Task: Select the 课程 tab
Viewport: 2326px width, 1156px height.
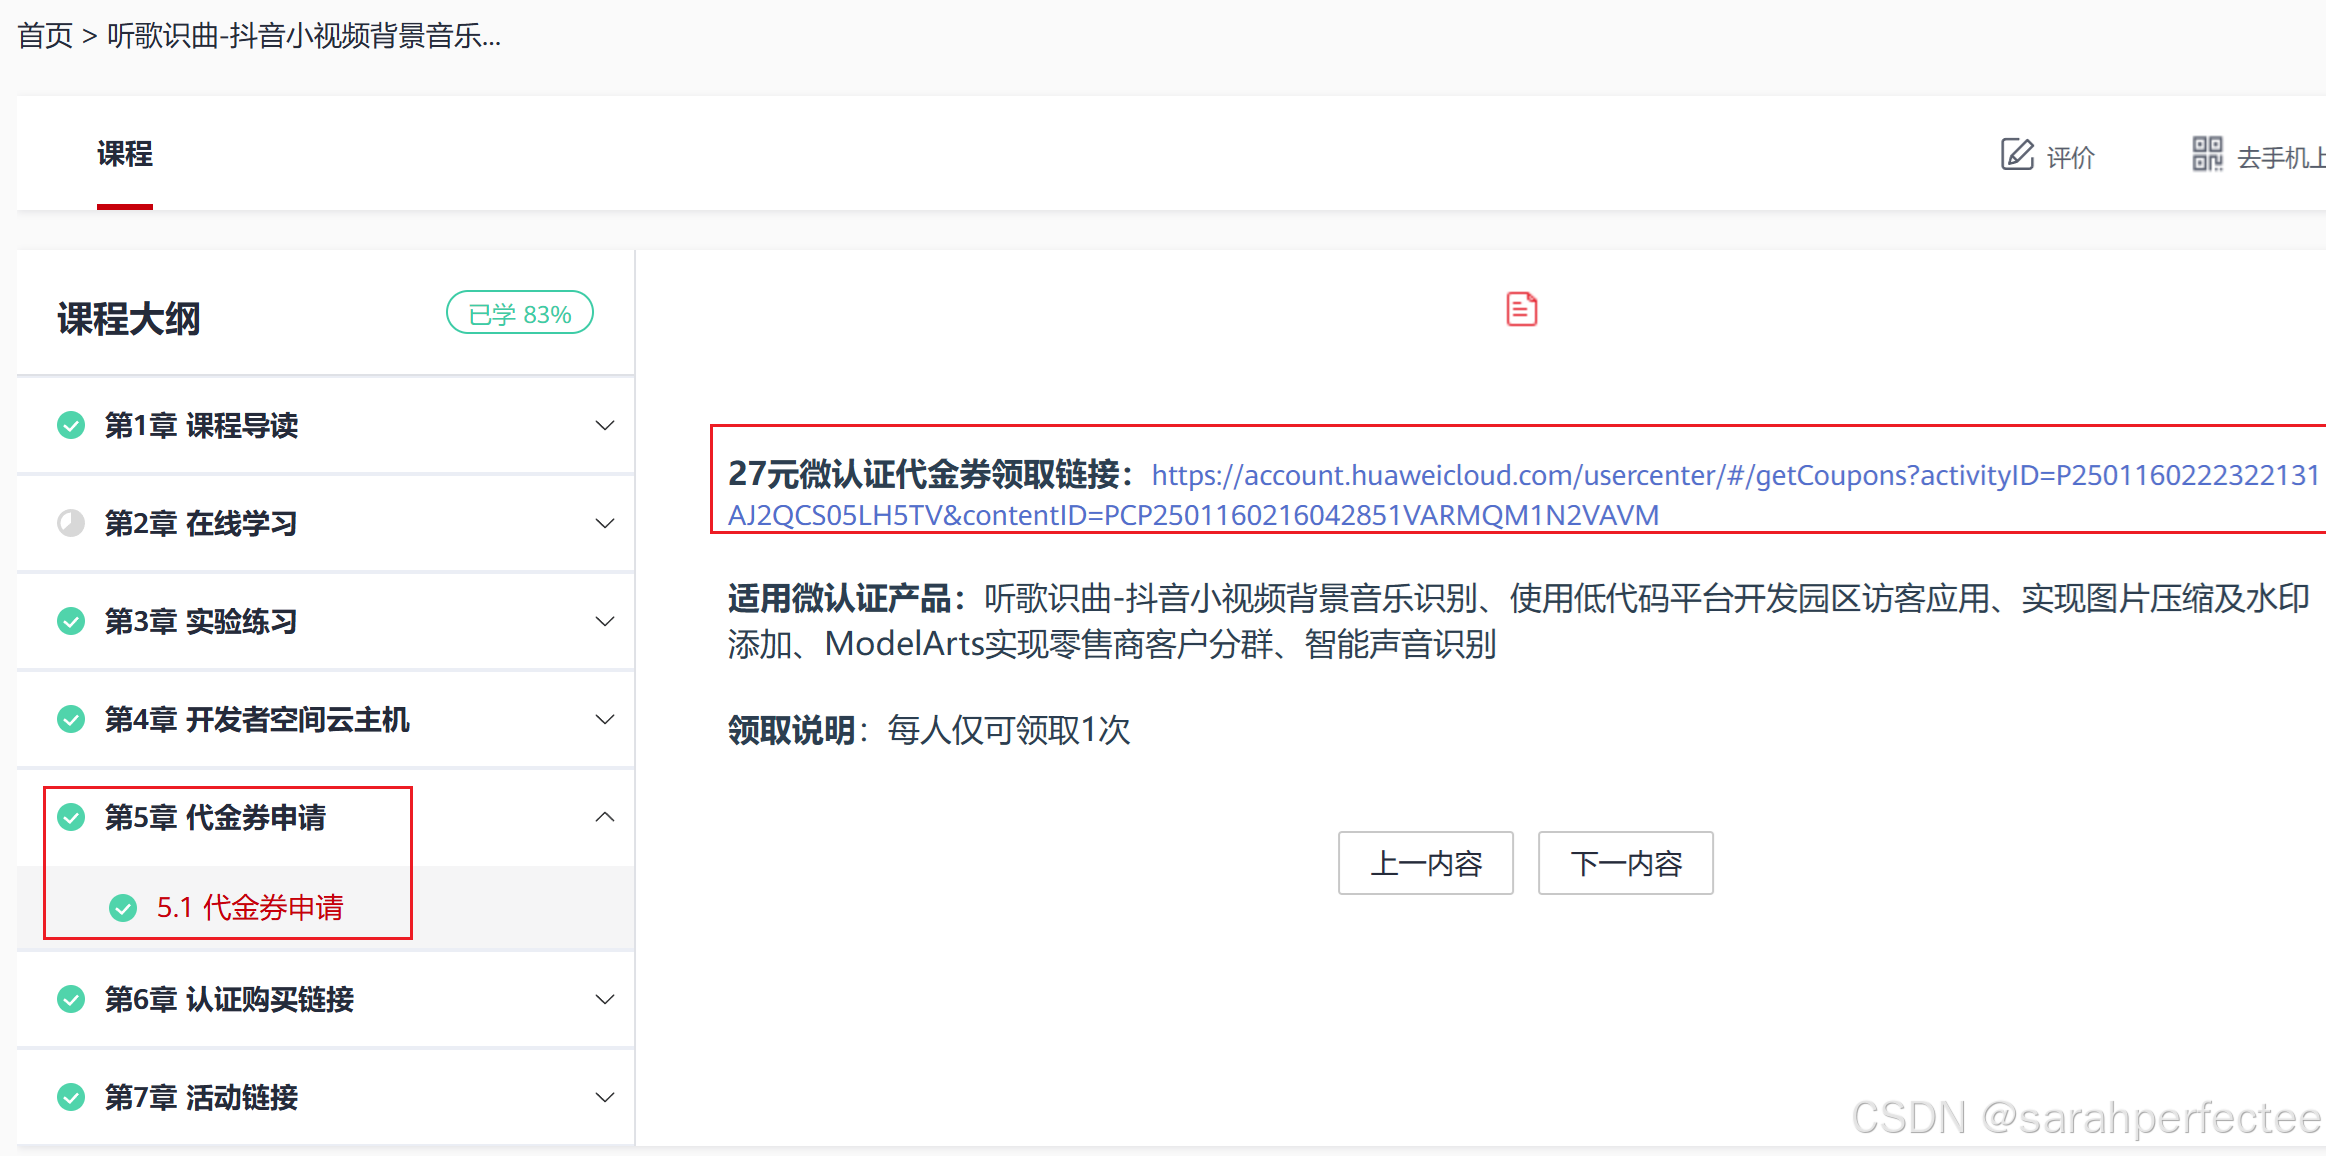Action: click(125, 155)
